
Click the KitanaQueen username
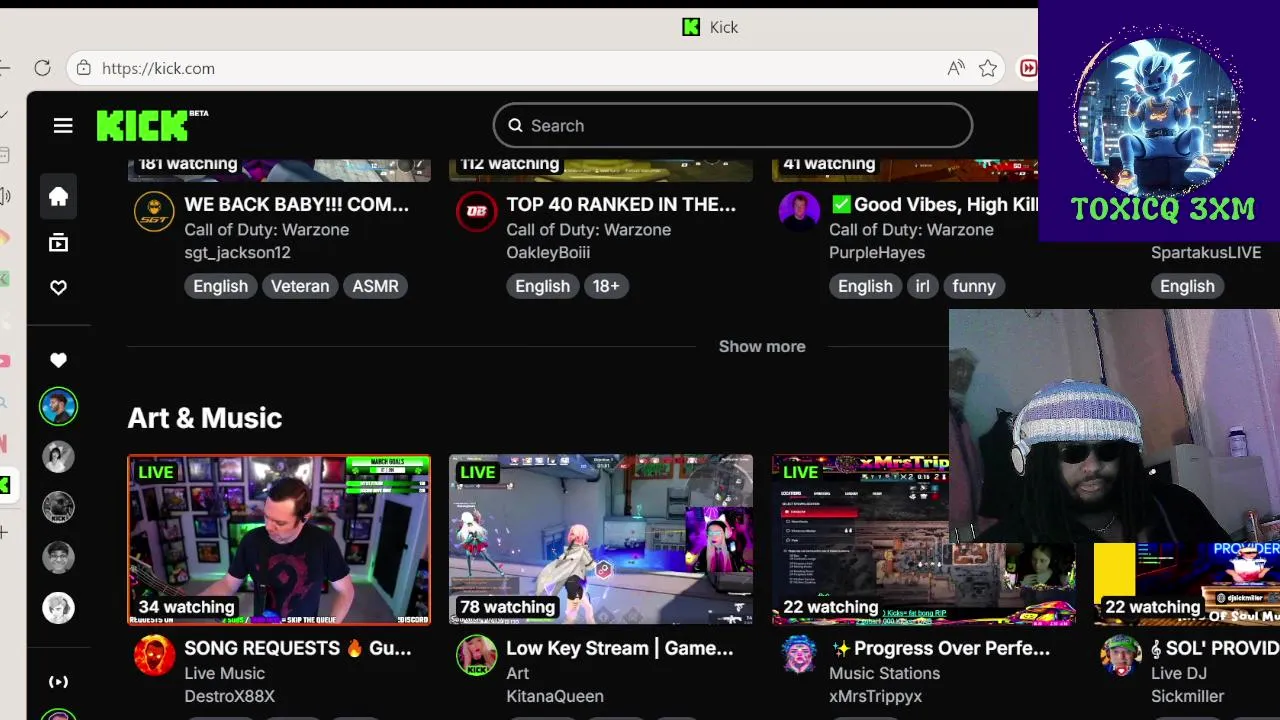(555, 696)
